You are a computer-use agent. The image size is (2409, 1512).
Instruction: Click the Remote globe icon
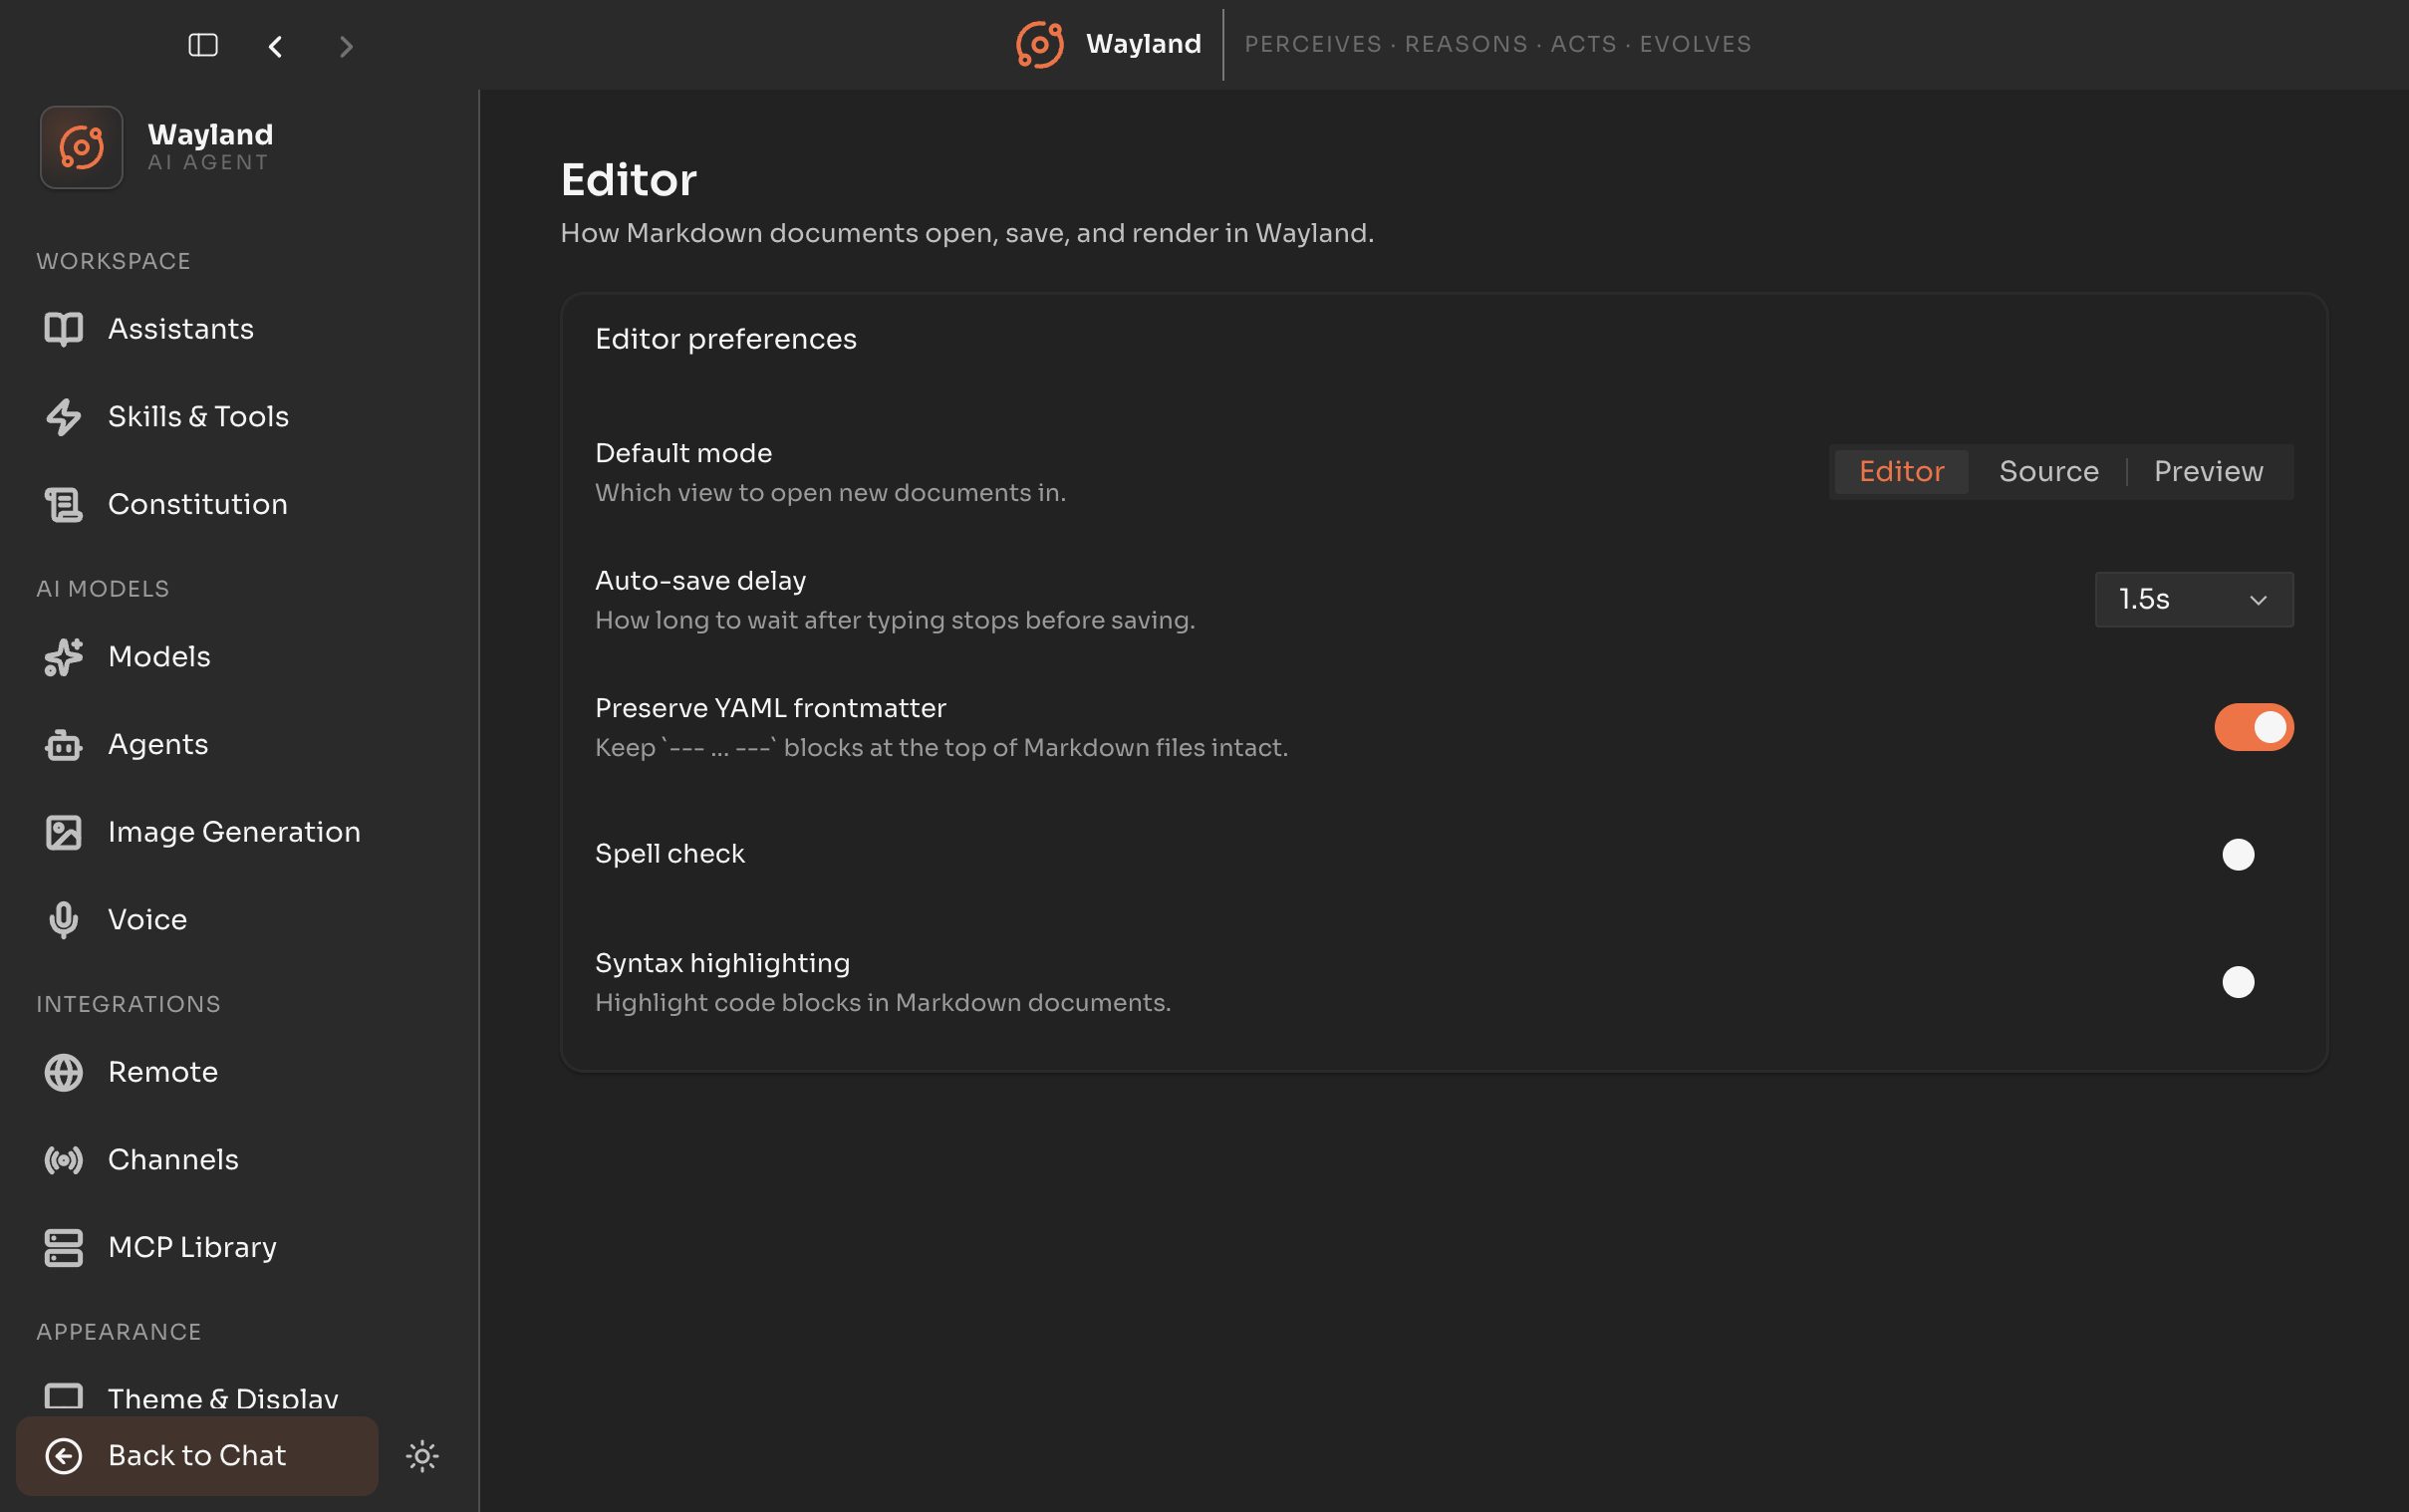tap(63, 1072)
